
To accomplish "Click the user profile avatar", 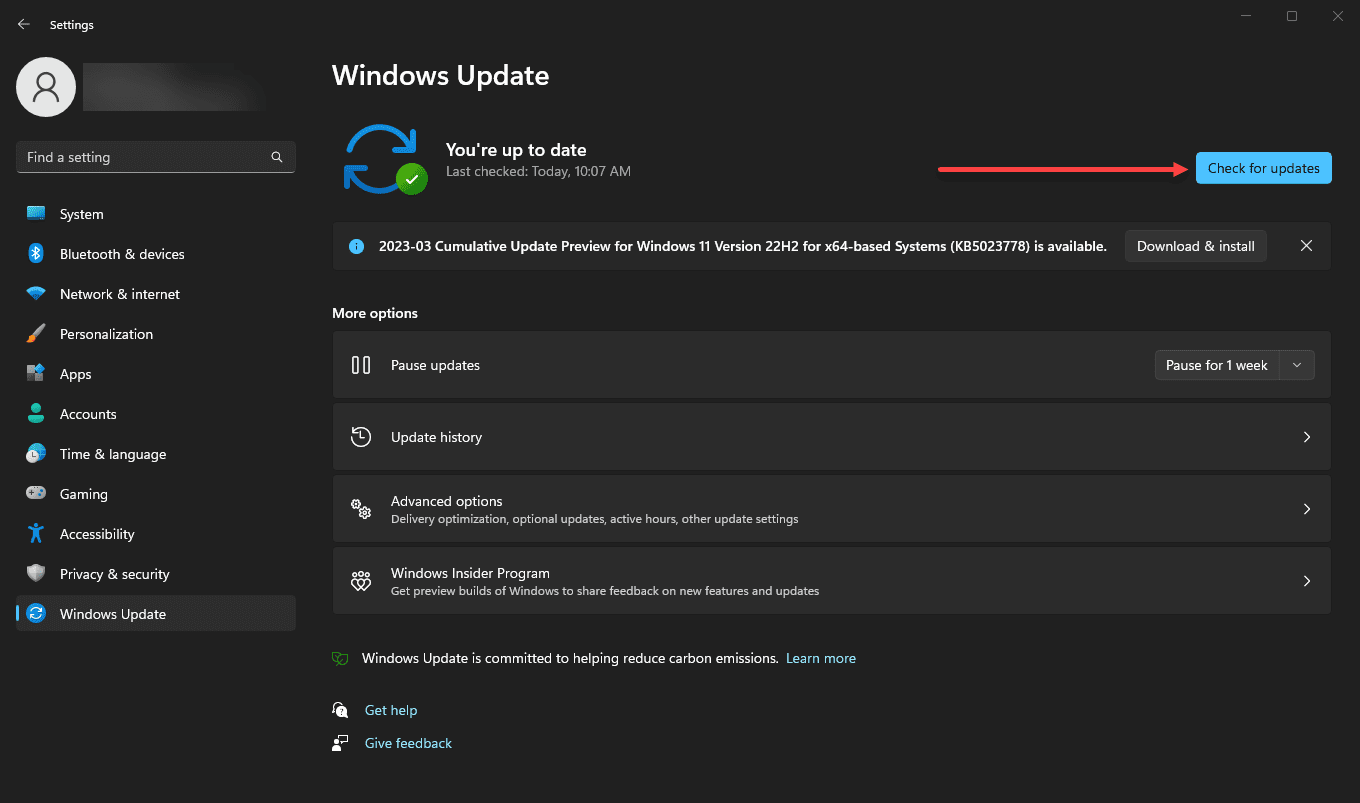I will (46, 87).
